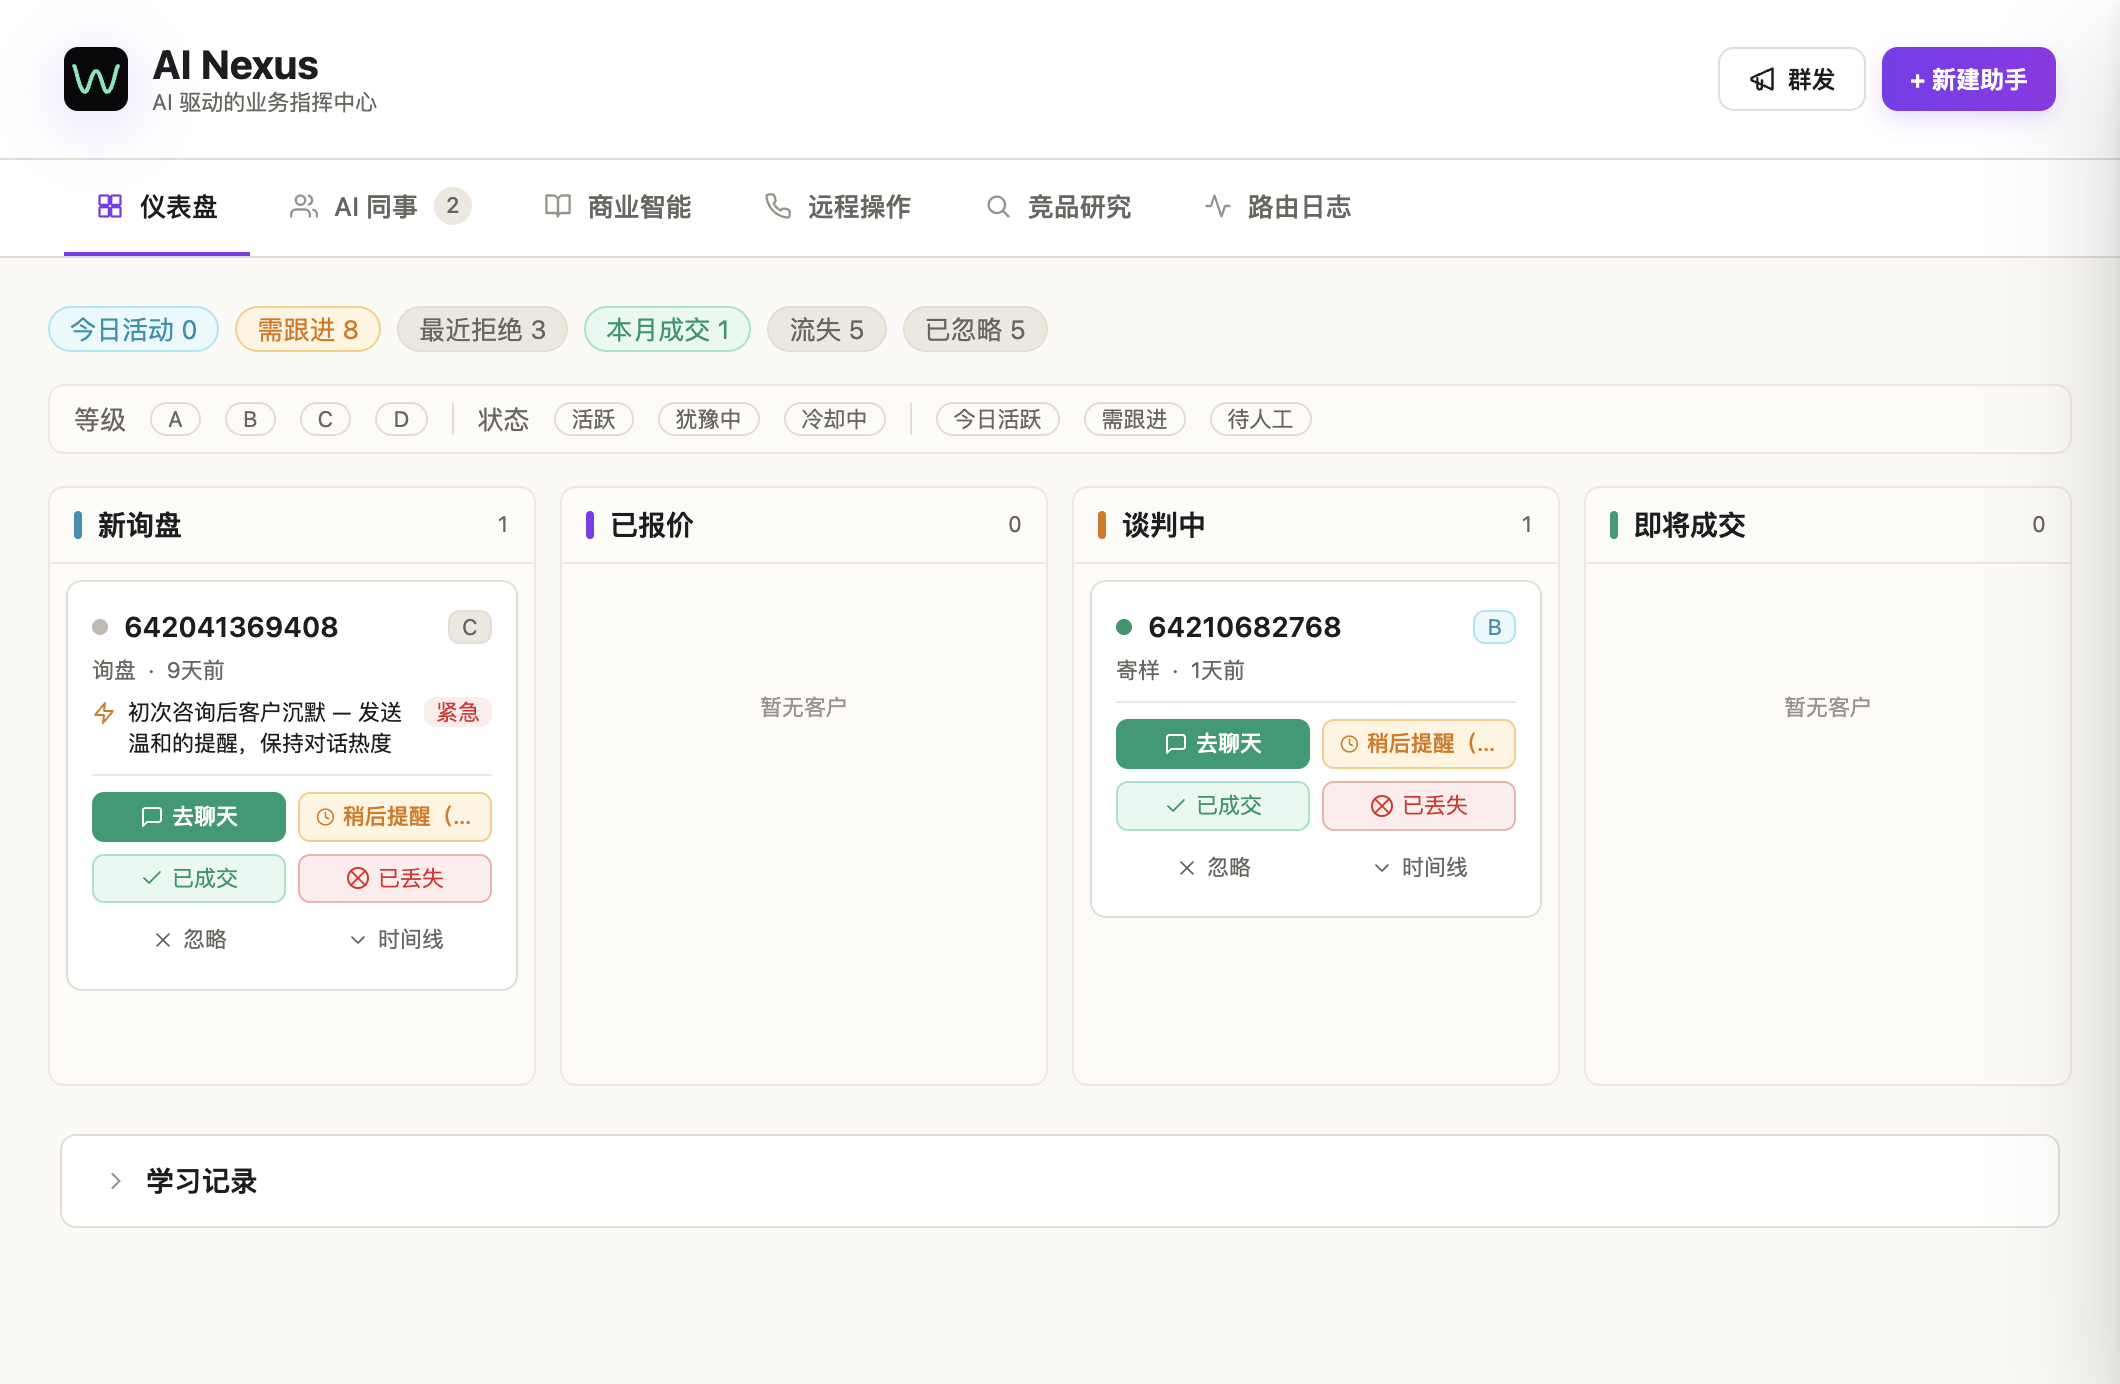Toggle the 需跟进 8 summary chip
Image resolution: width=2120 pixels, height=1384 pixels.
(308, 329)
